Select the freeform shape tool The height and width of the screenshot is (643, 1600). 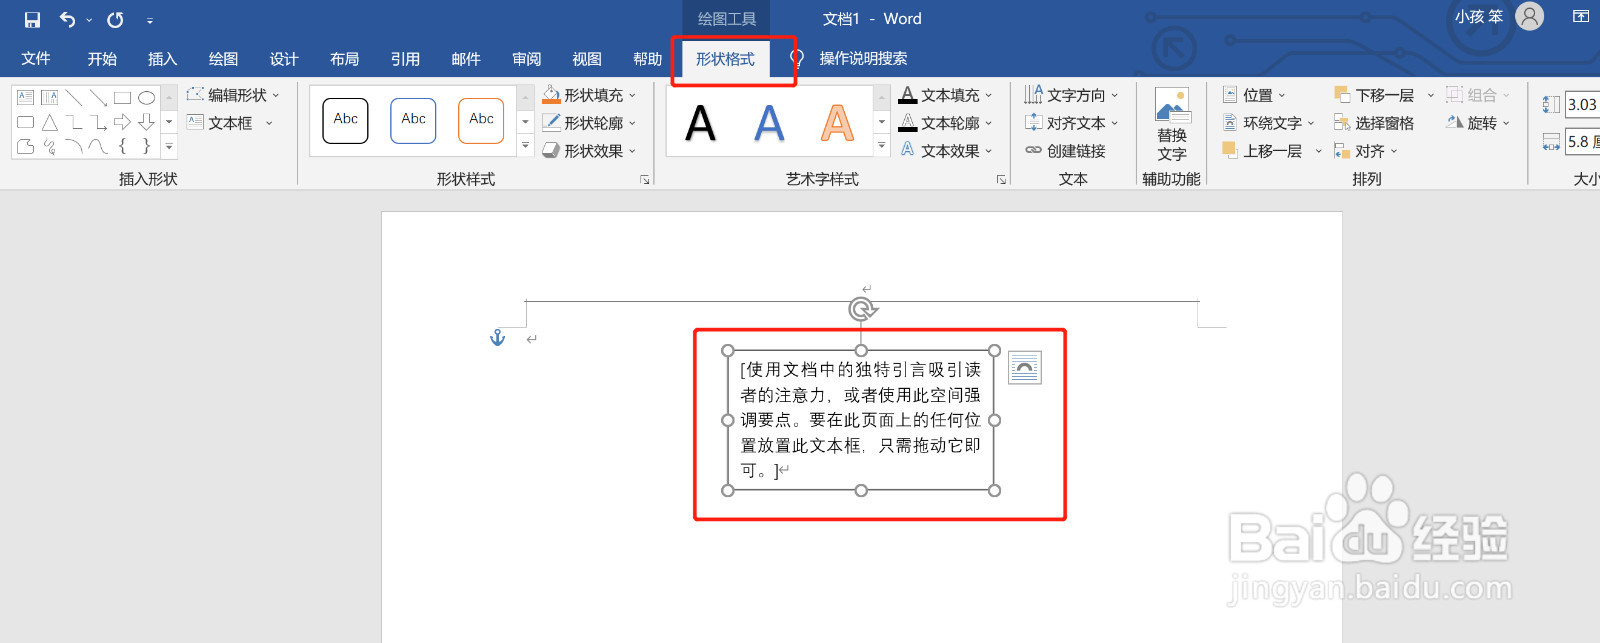click(26, 146)
